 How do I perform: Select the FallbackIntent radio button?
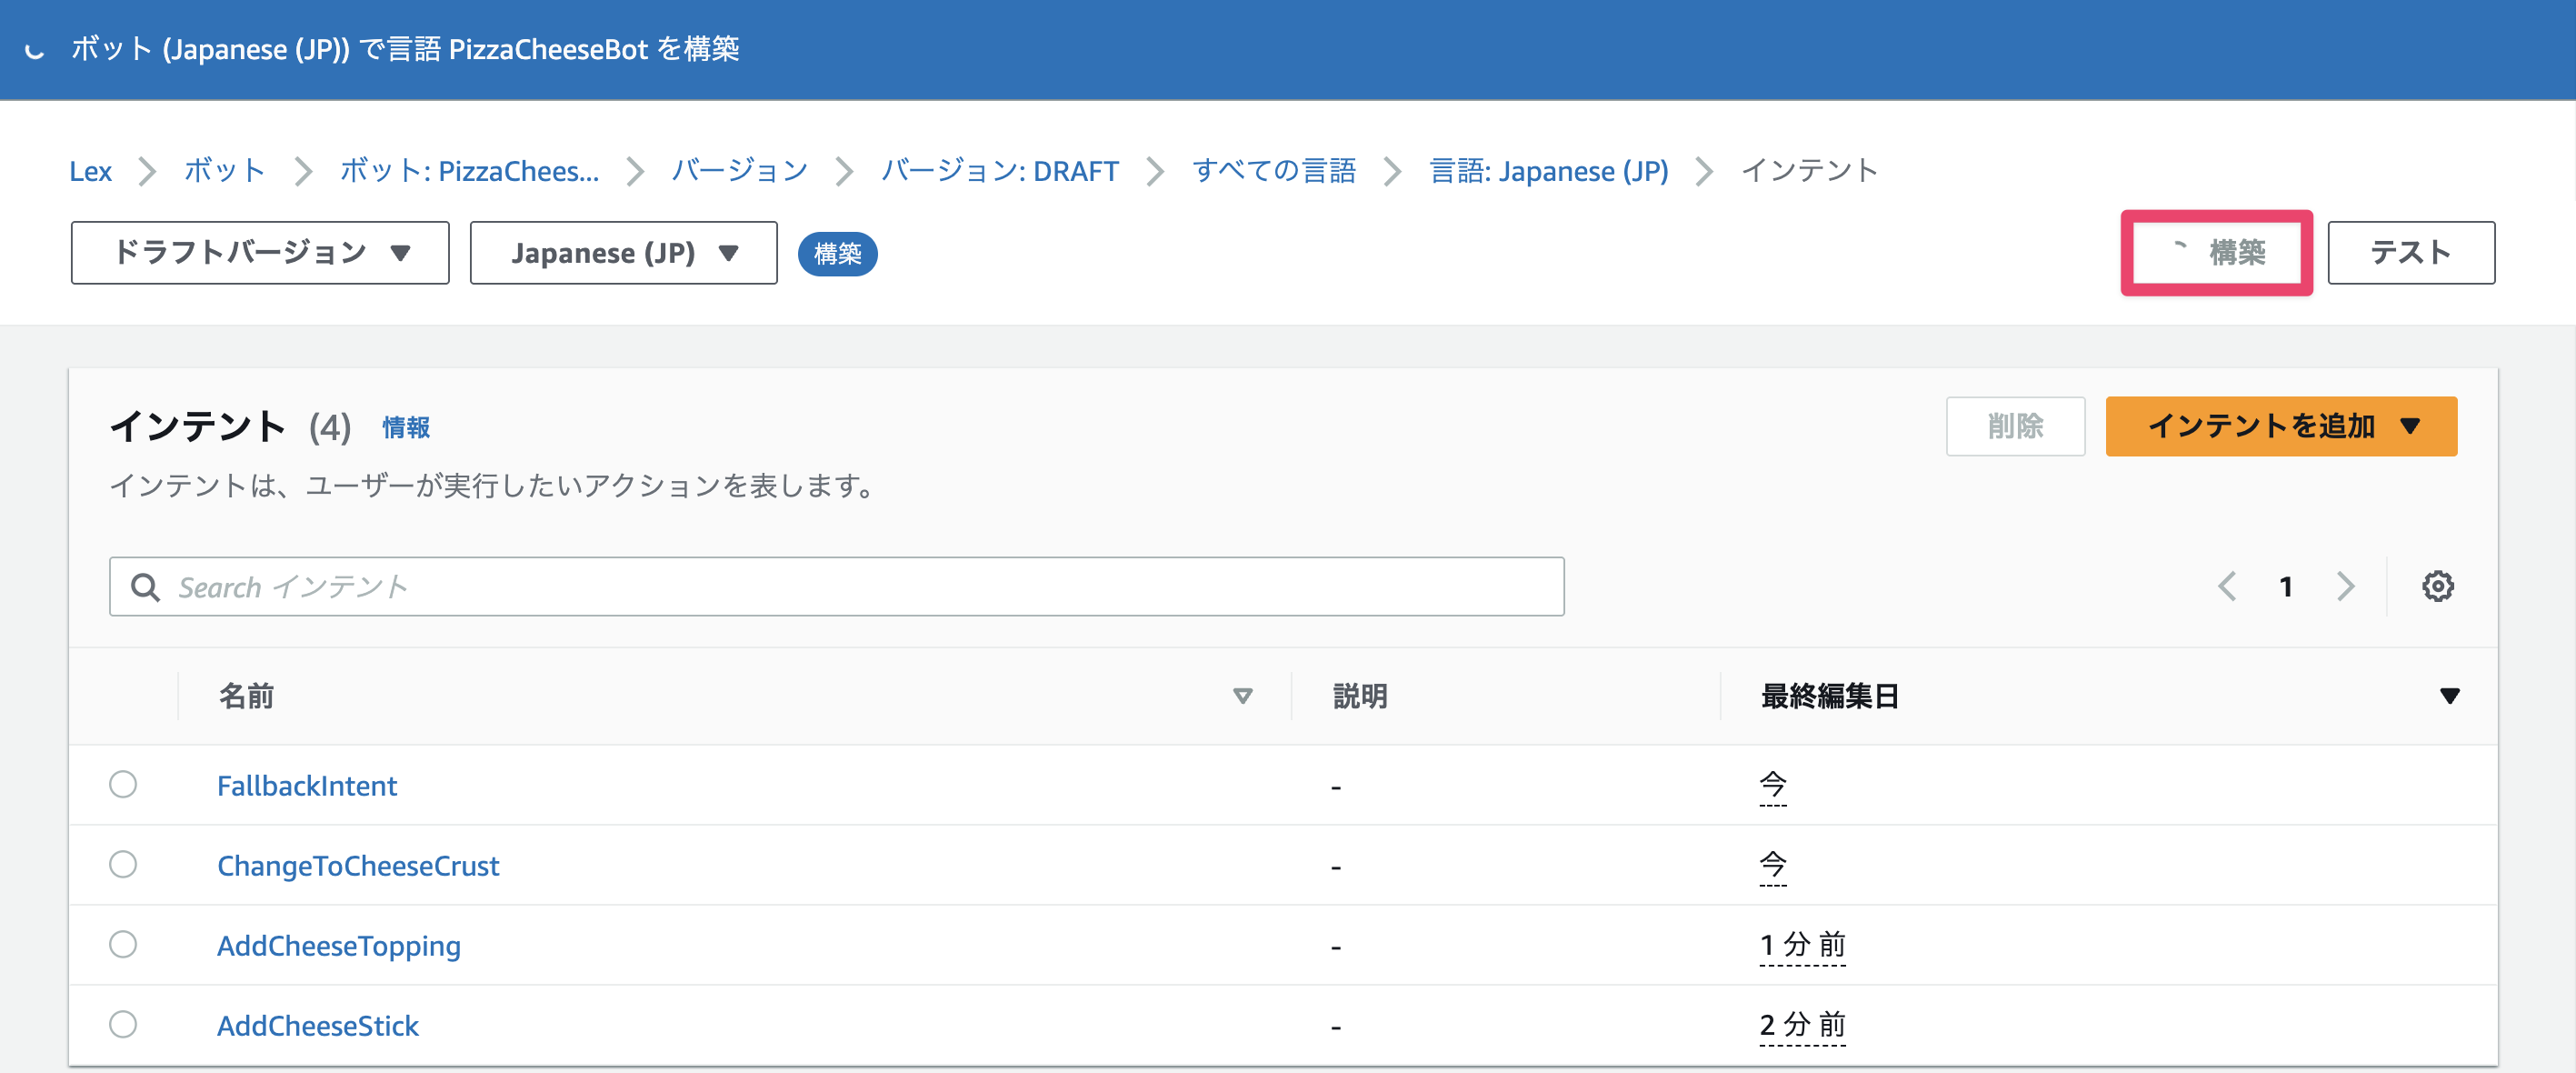pos(123,784)
